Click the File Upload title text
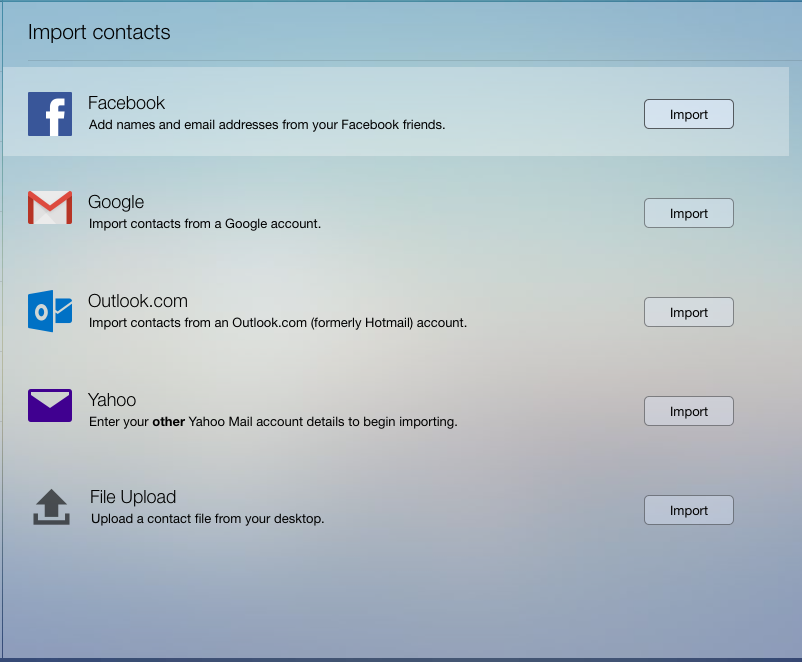The image size is (802, 662). [133, 497]
